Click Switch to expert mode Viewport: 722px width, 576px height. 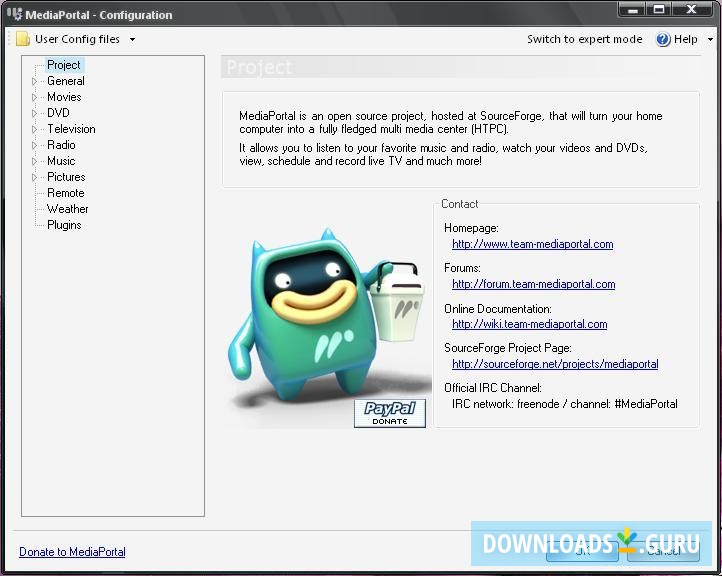584,39
